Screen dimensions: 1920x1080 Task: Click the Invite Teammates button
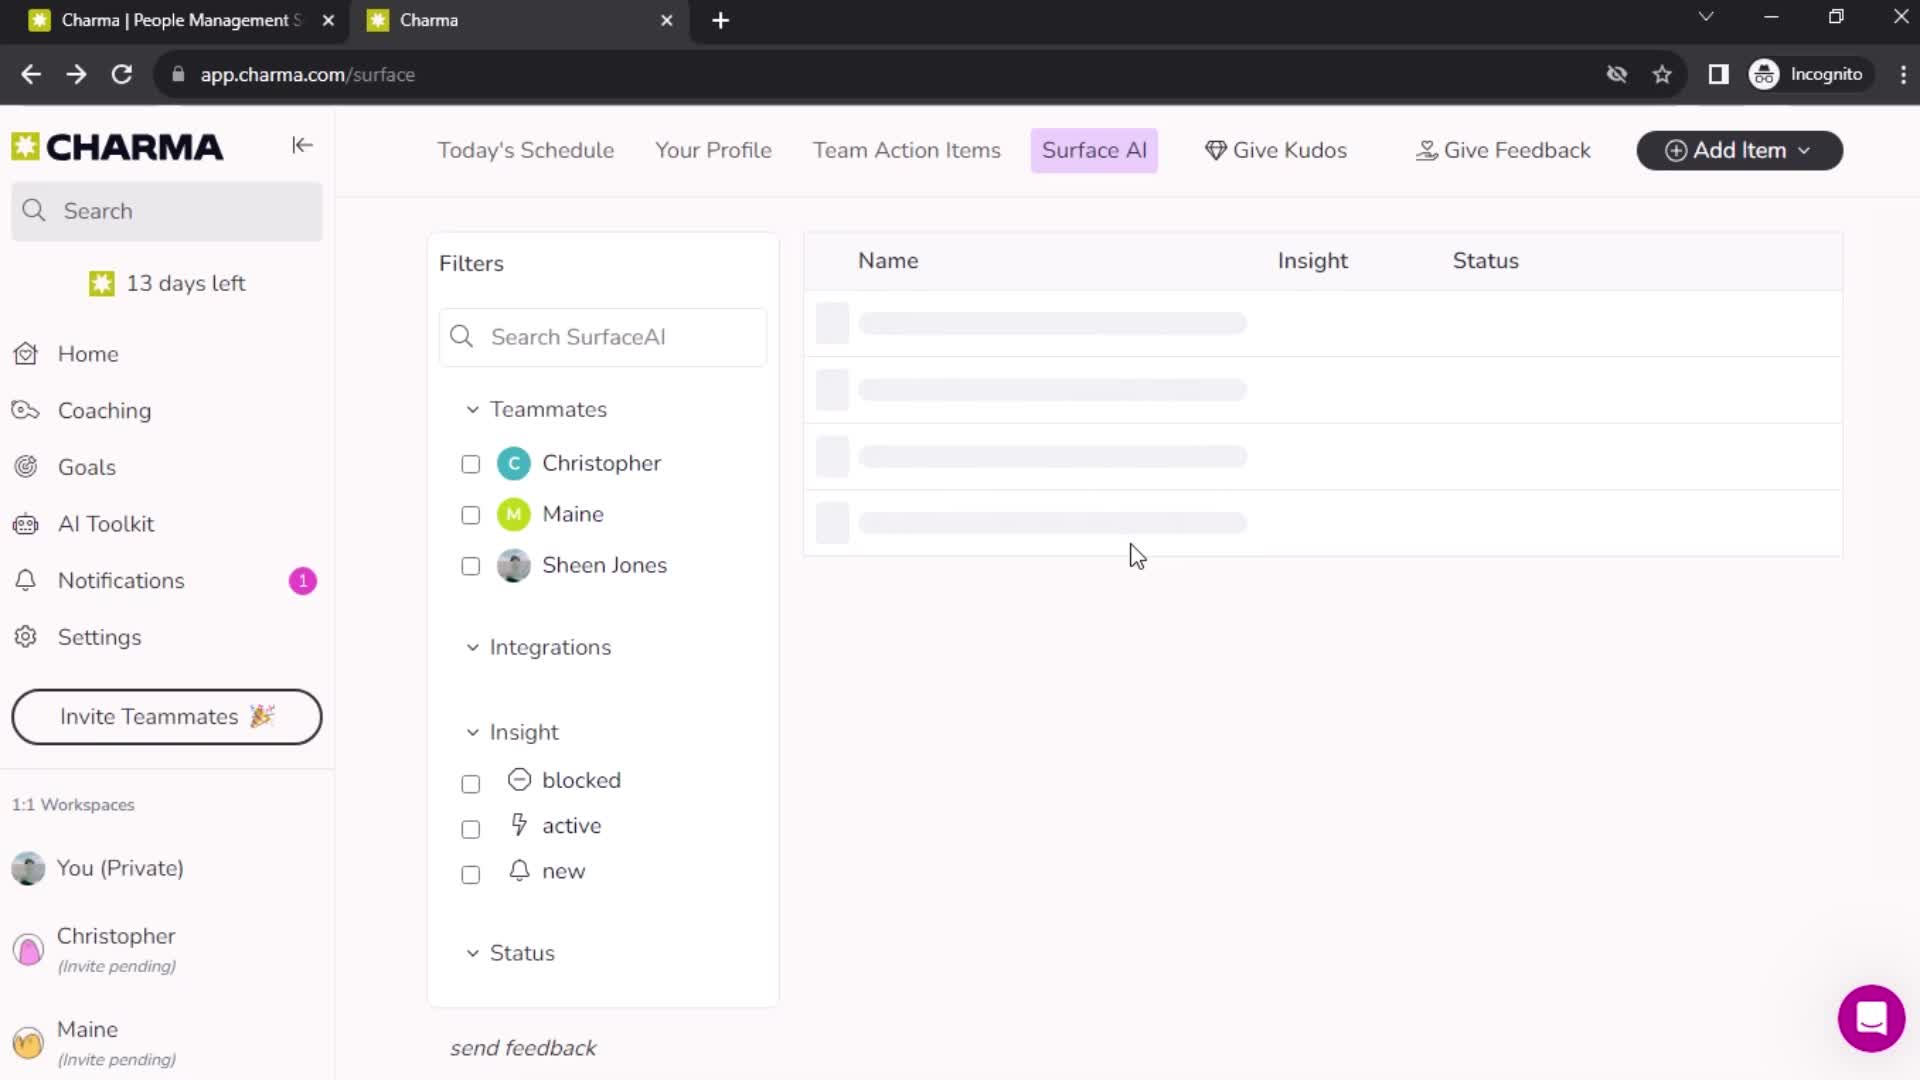coord(166,716)
